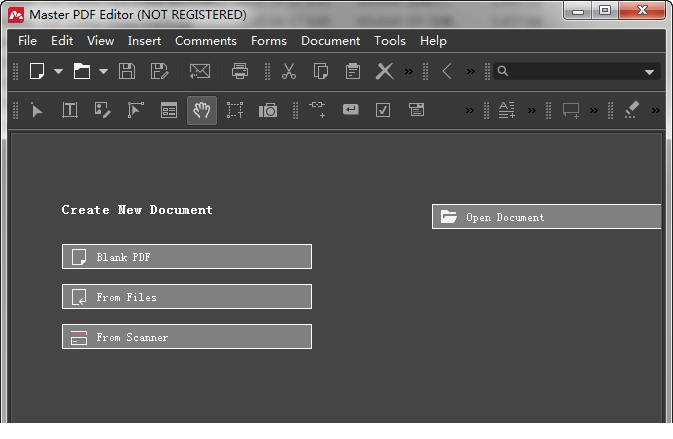Open the Tools menu
This screenshot has width=673, height=439.
[x=390, y=41]
